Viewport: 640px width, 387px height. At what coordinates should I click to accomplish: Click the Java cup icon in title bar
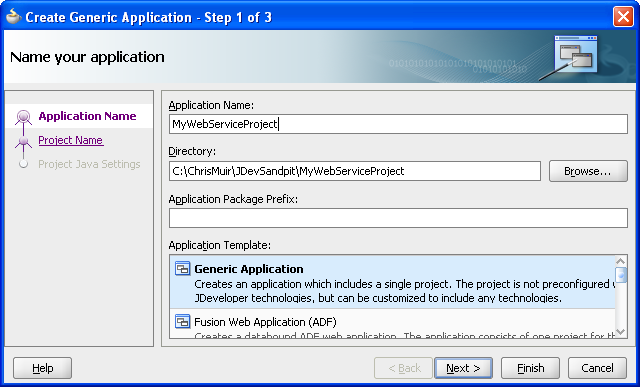13,17
